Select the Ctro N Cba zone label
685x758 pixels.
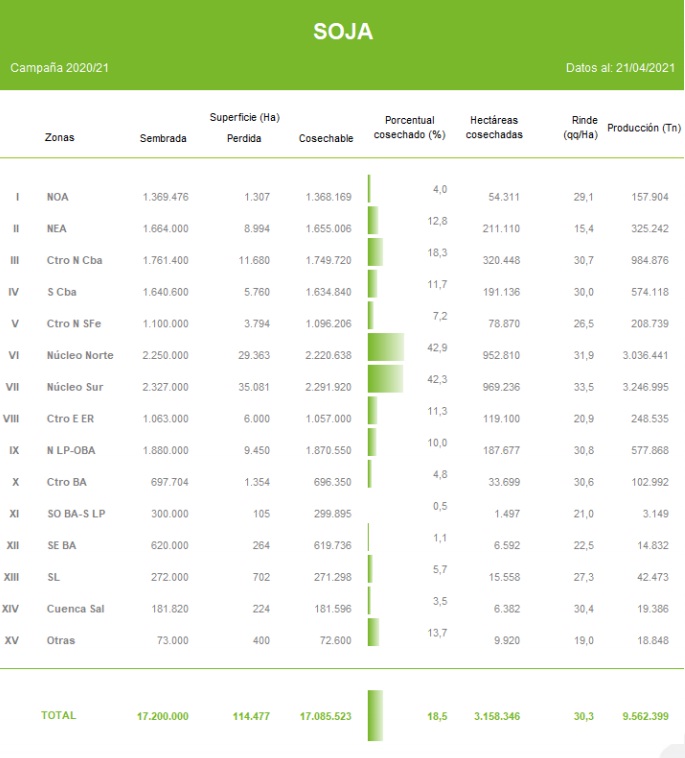[74, 260]
